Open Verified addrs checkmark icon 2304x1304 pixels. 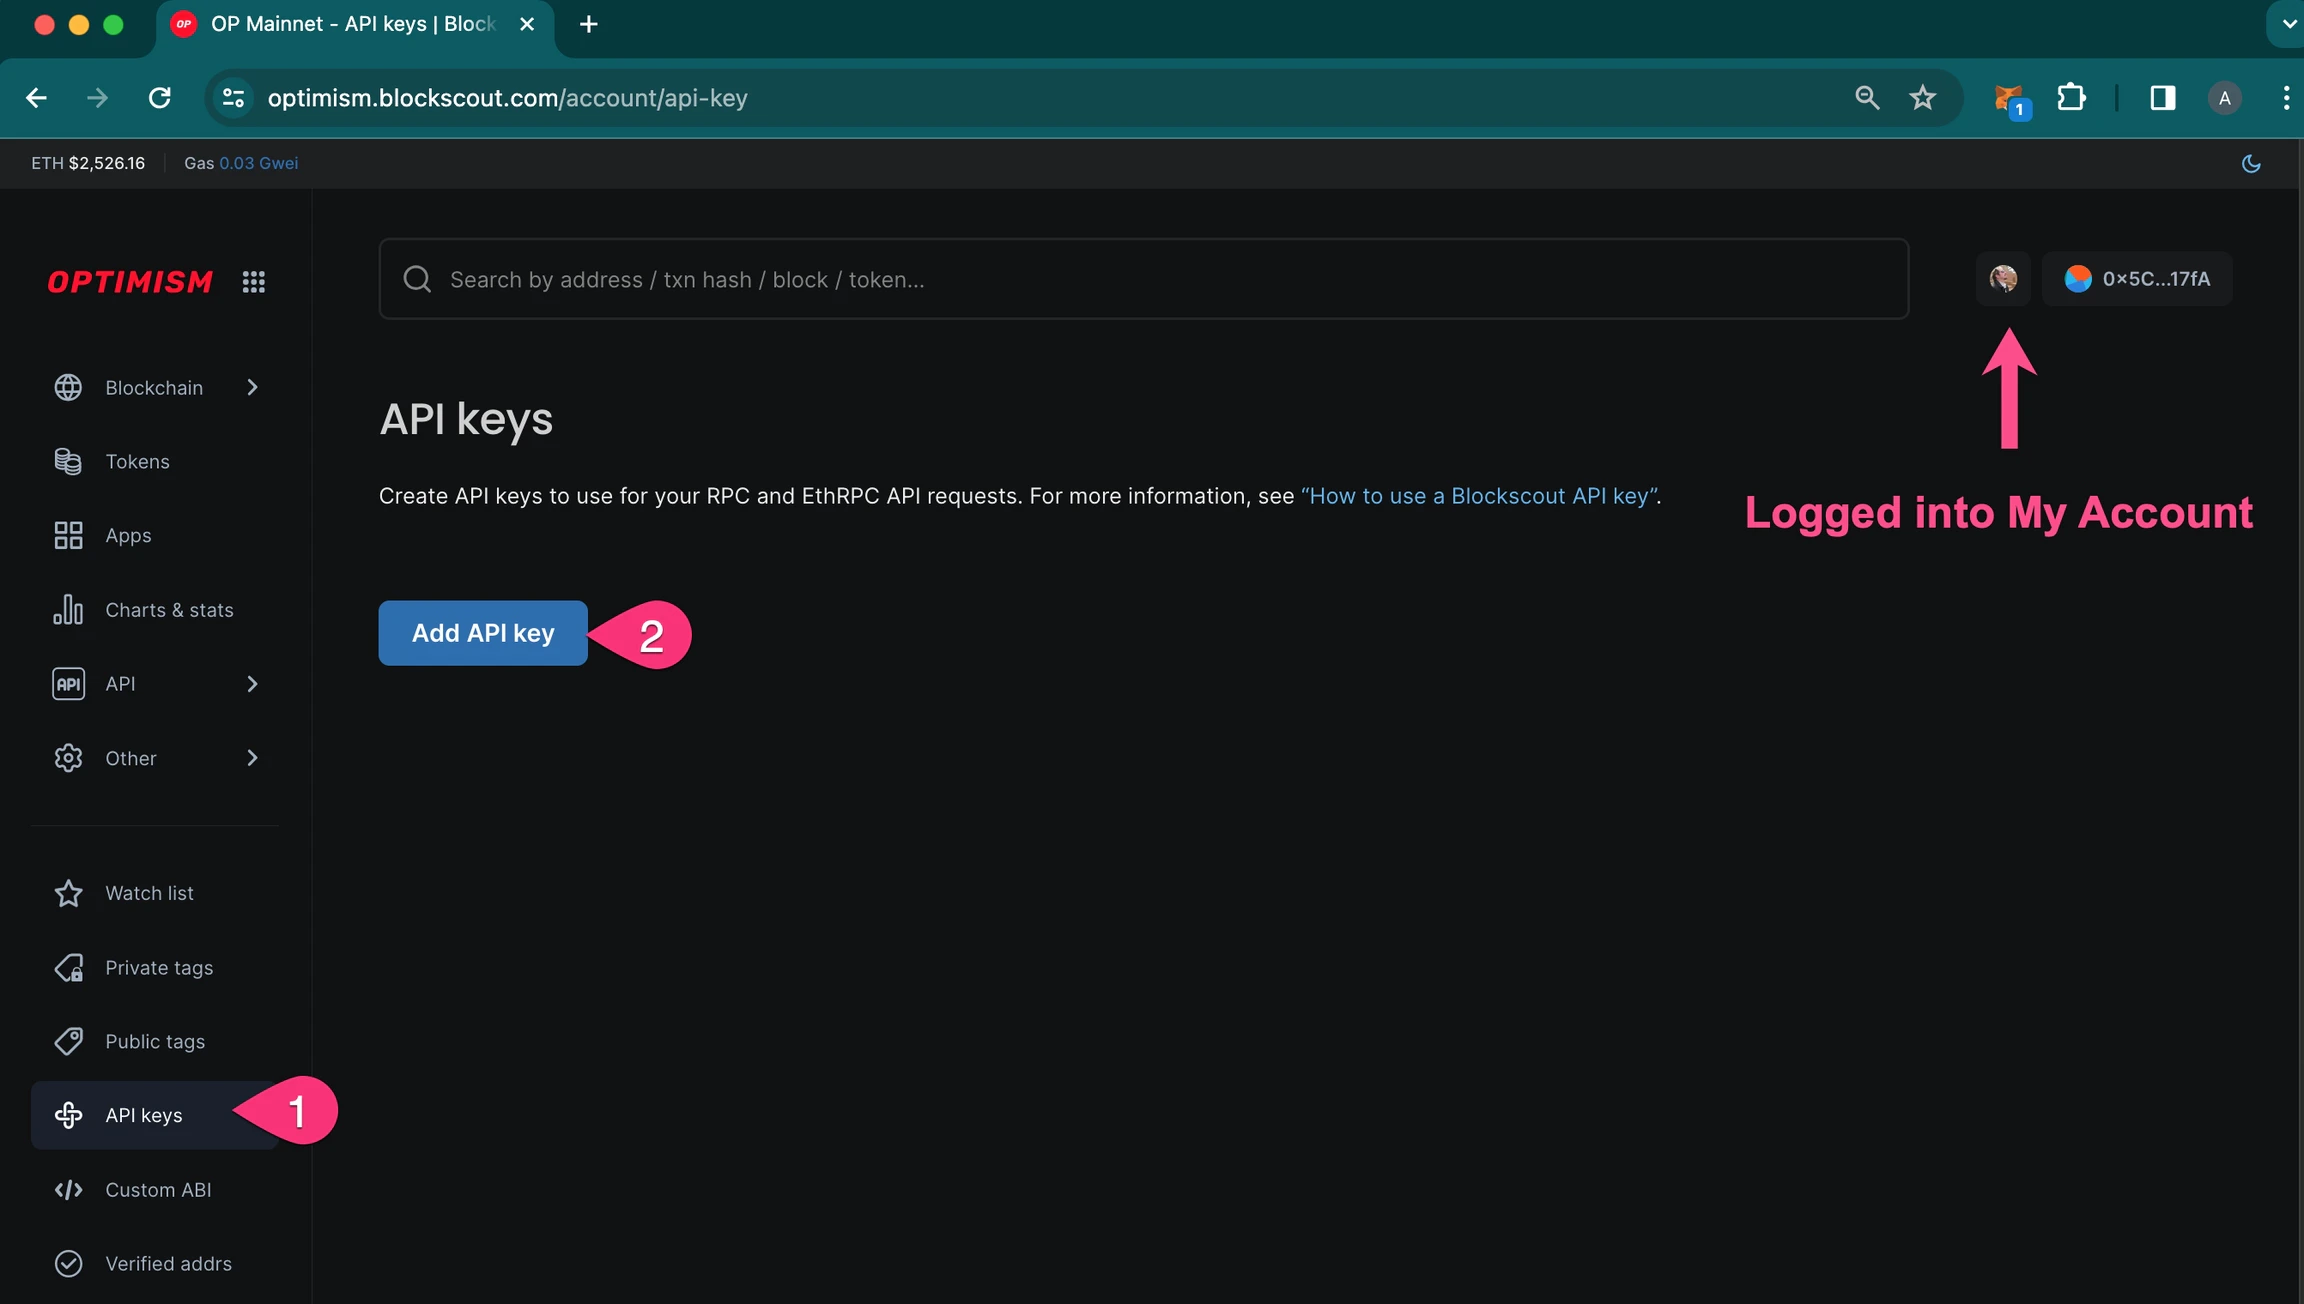pos(68,1264)
